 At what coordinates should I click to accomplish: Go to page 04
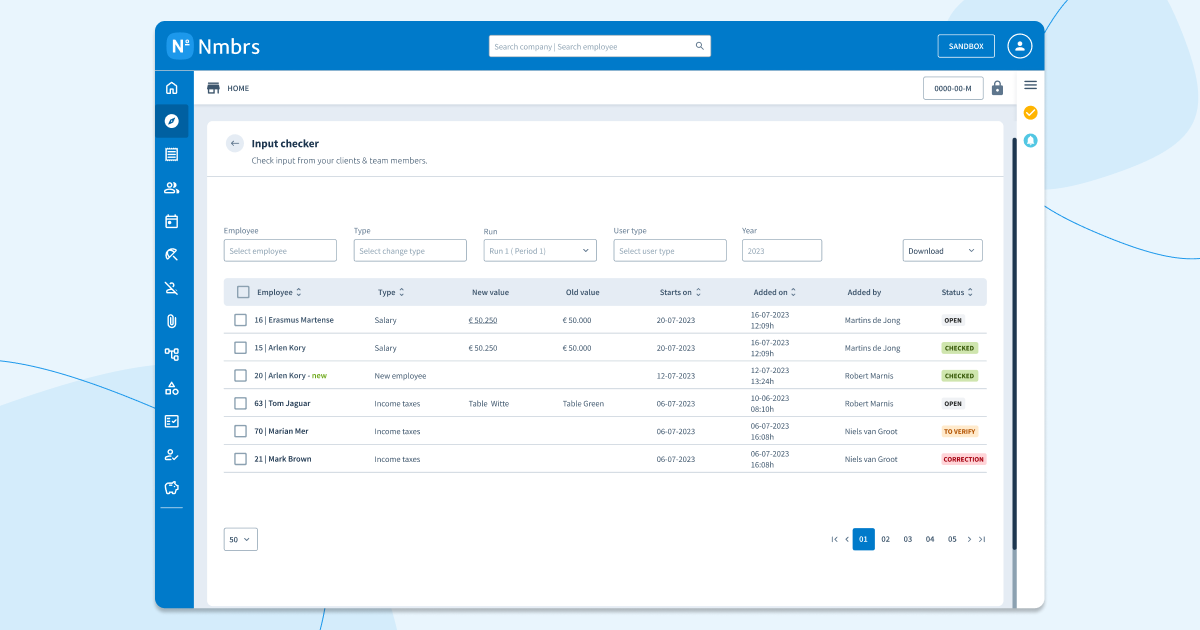930,539
